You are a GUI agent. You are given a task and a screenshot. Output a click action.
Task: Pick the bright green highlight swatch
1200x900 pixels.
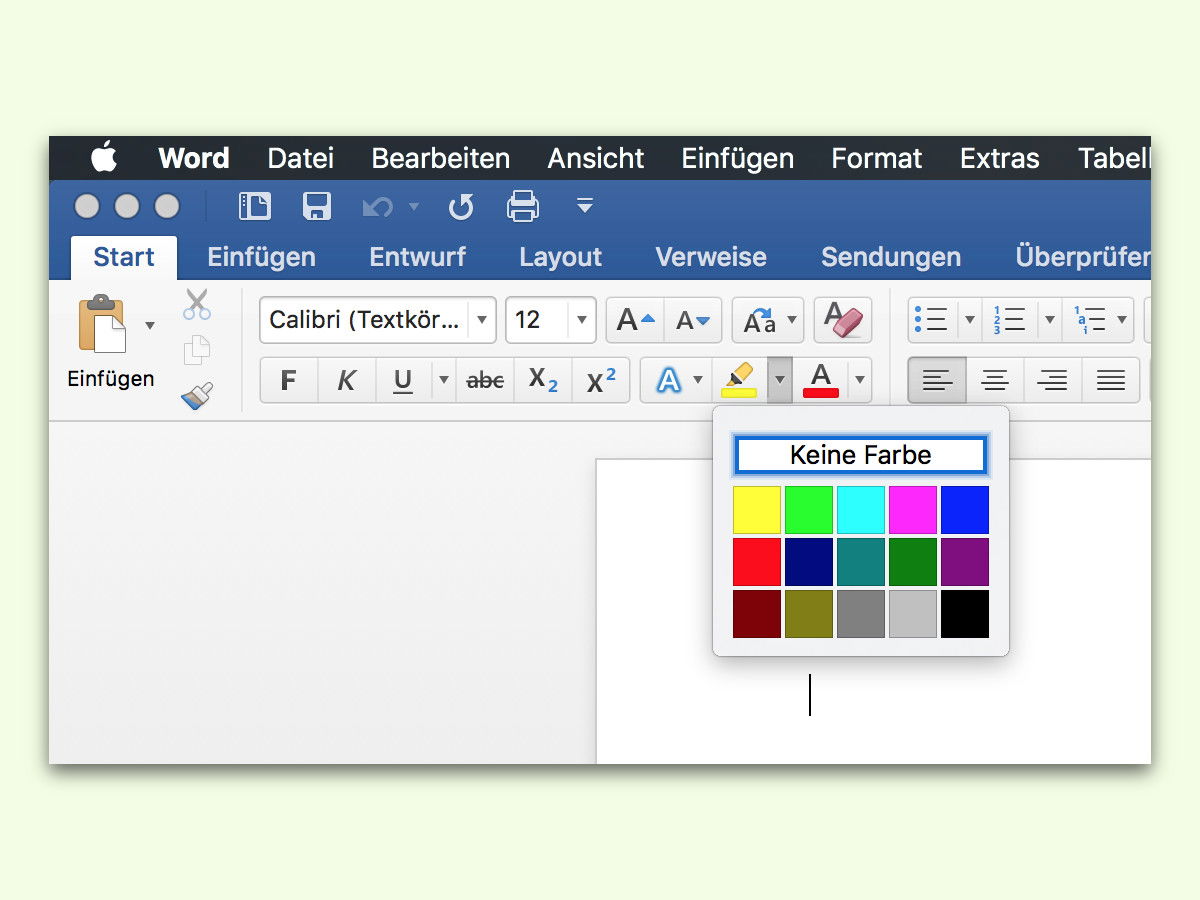(809, 510)
